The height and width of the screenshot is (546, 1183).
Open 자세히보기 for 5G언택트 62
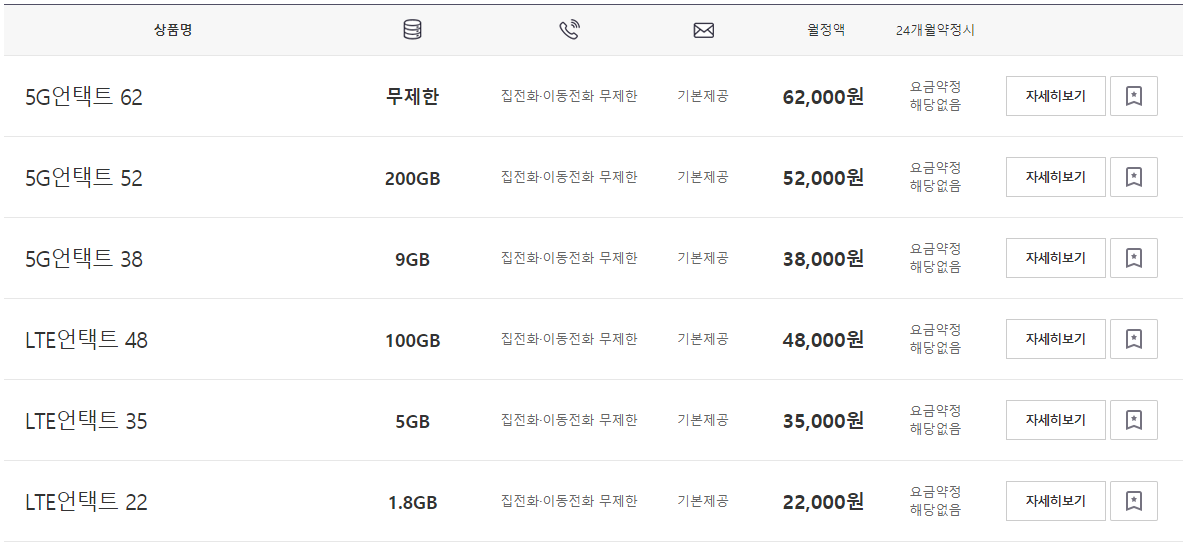[1055, 96]
